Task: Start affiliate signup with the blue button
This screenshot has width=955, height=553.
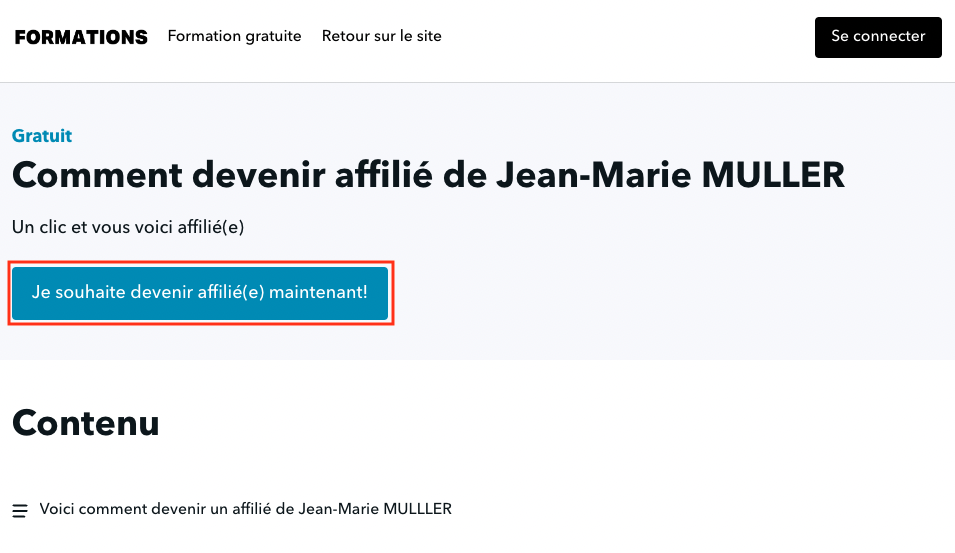Action: 200,293
